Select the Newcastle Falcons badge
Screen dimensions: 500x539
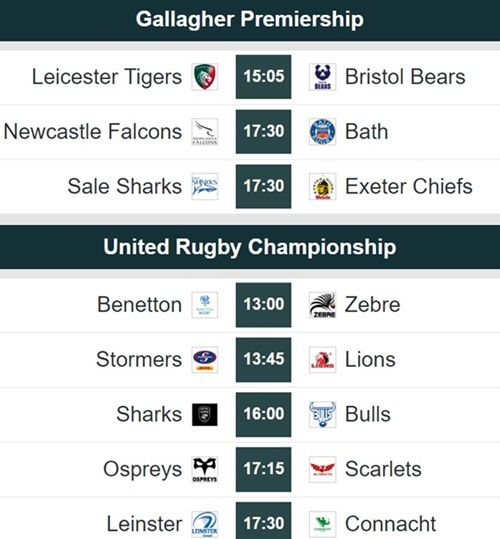coord(205,132)
